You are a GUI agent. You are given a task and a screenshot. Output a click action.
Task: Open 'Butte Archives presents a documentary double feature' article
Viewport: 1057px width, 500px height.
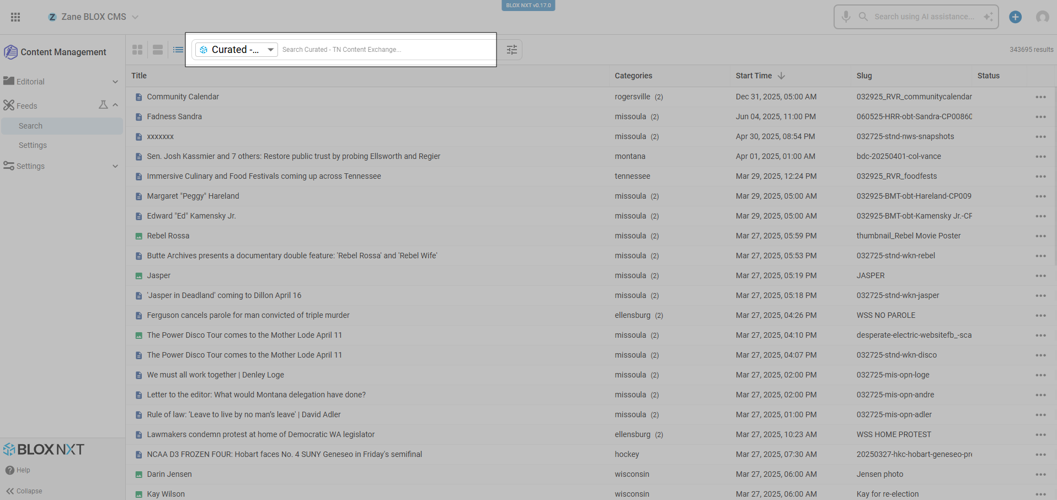[x=292, y=256]
